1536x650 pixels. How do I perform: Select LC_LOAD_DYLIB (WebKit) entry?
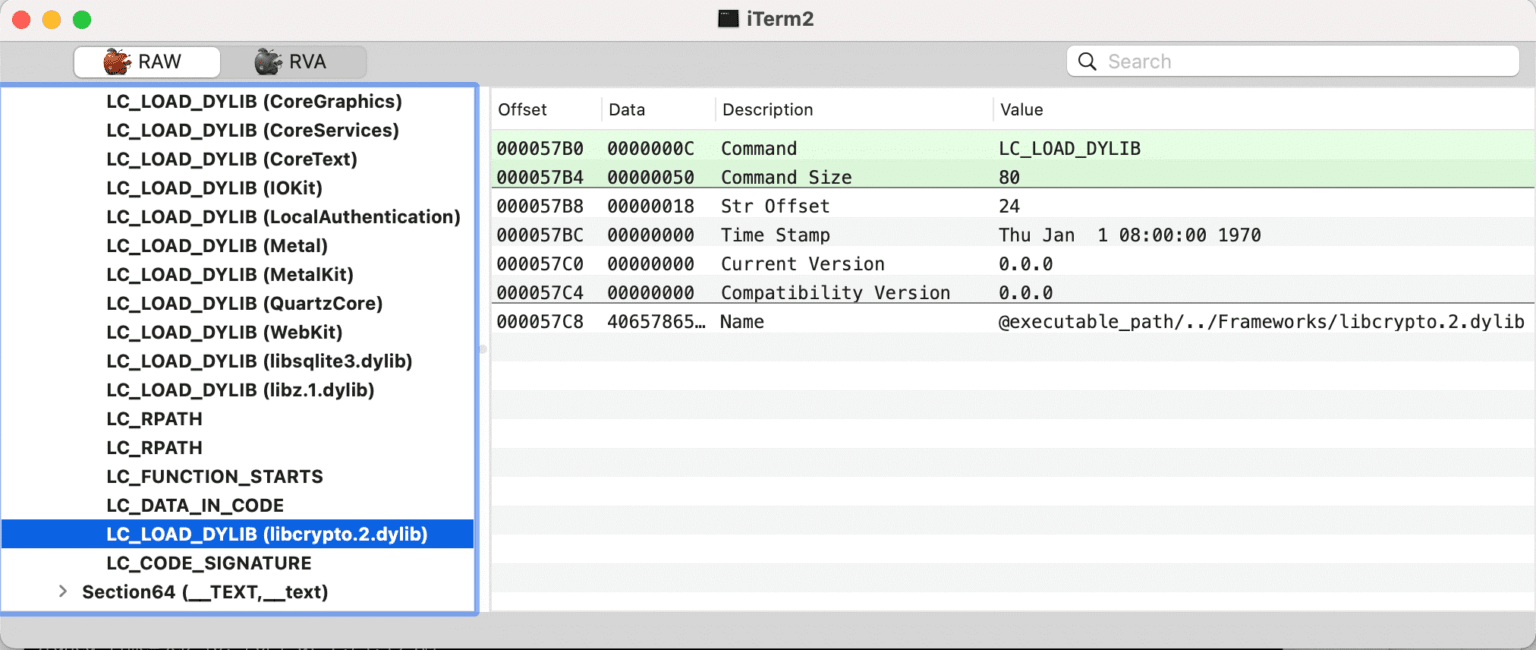coord(224,332)
